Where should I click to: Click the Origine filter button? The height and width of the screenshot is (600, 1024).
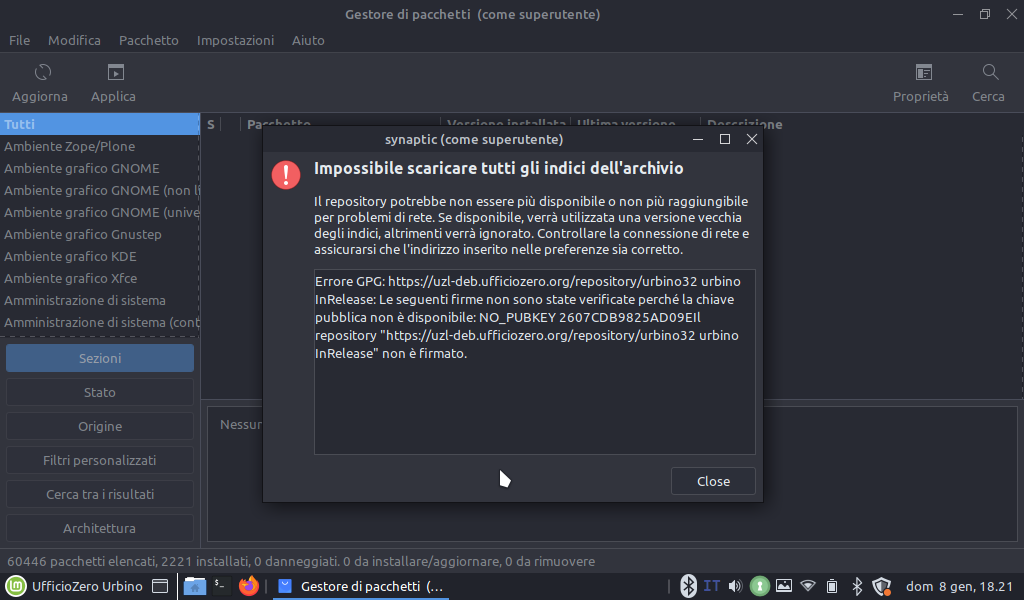(x=100, y=426)
